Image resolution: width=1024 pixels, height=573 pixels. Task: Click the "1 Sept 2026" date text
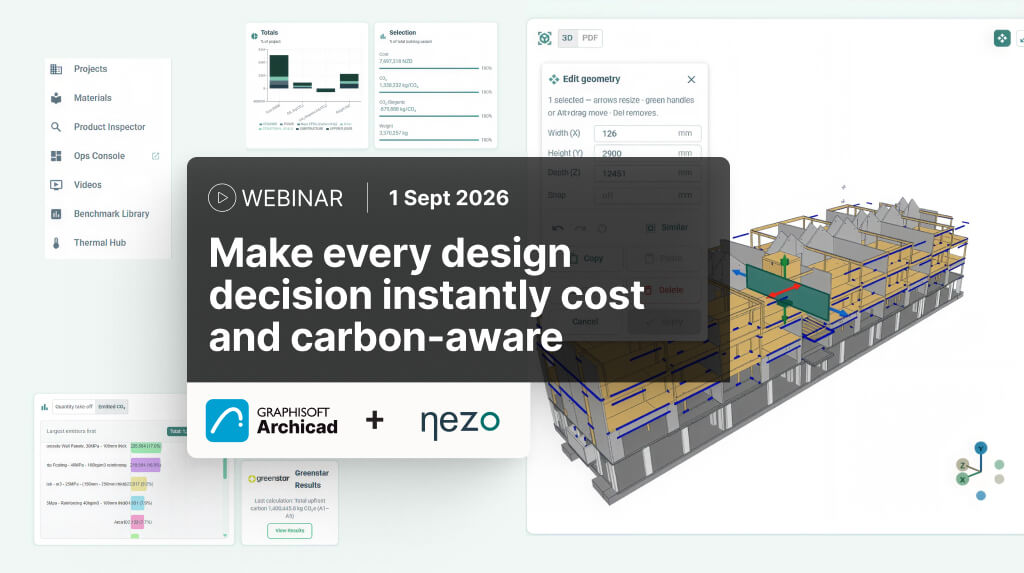pos(449,198)
